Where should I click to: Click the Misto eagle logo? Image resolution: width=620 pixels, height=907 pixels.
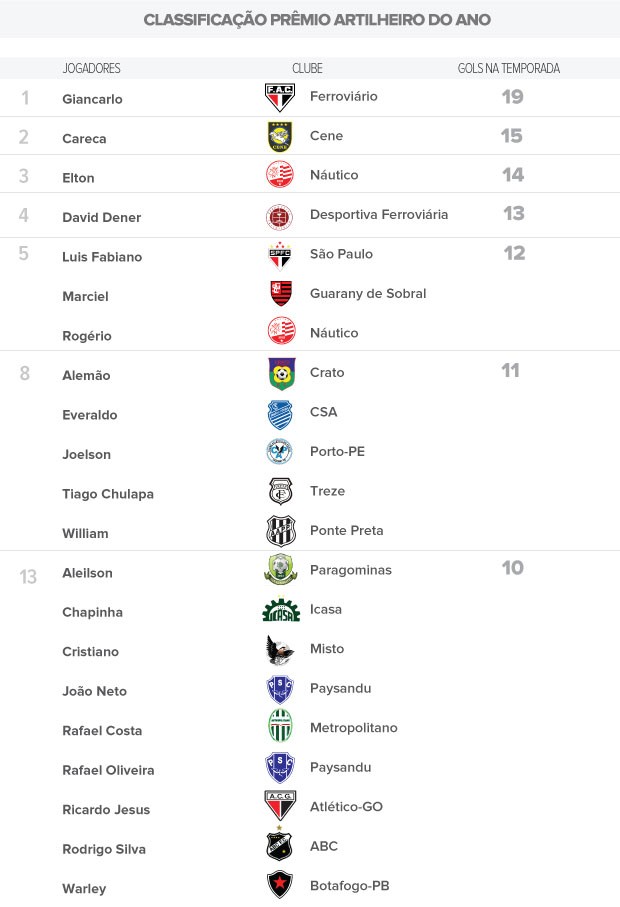pos(280,650)
